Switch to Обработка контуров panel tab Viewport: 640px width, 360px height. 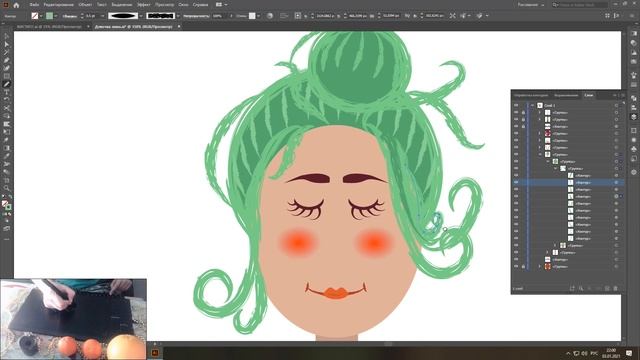click(531, 95)
